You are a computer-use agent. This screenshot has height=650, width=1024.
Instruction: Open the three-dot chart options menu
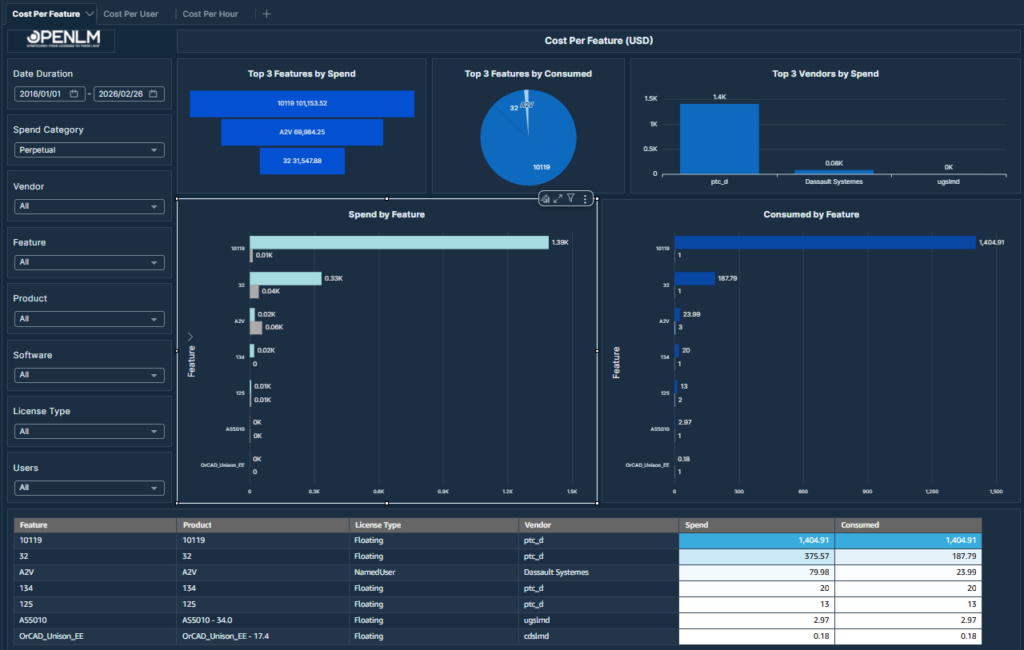(585, 199)
